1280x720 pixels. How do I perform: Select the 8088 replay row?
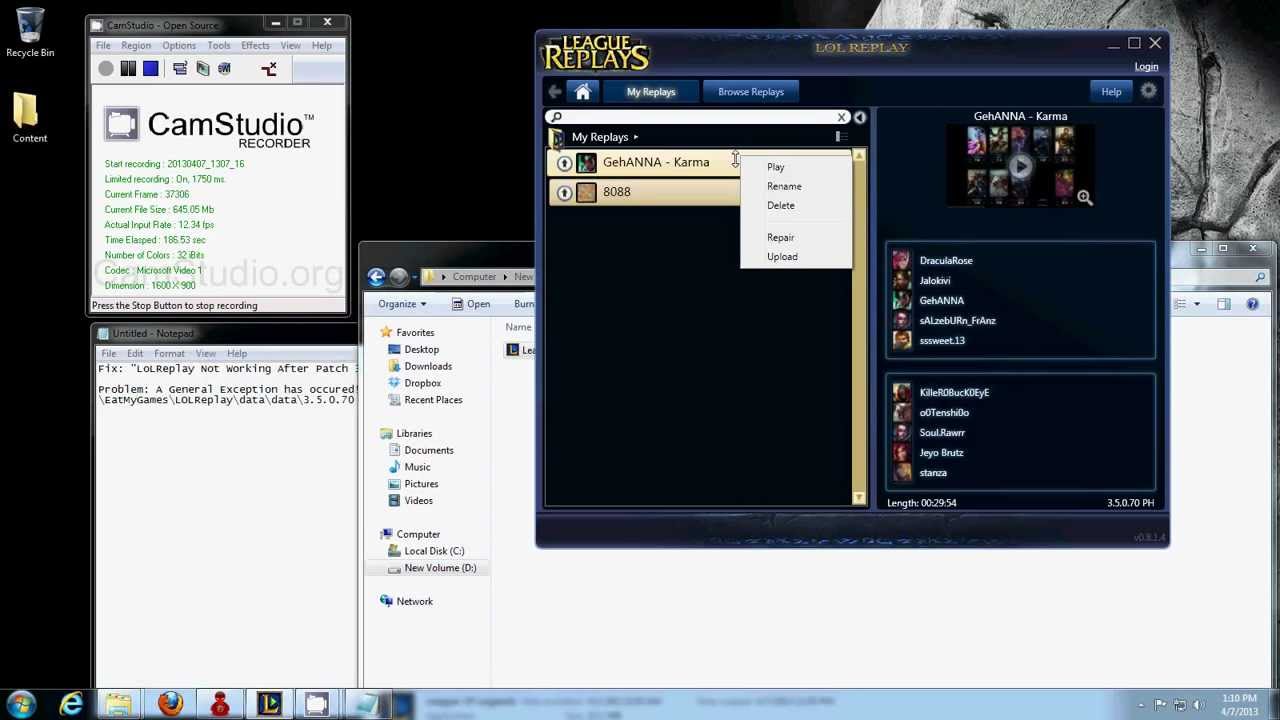644,193
